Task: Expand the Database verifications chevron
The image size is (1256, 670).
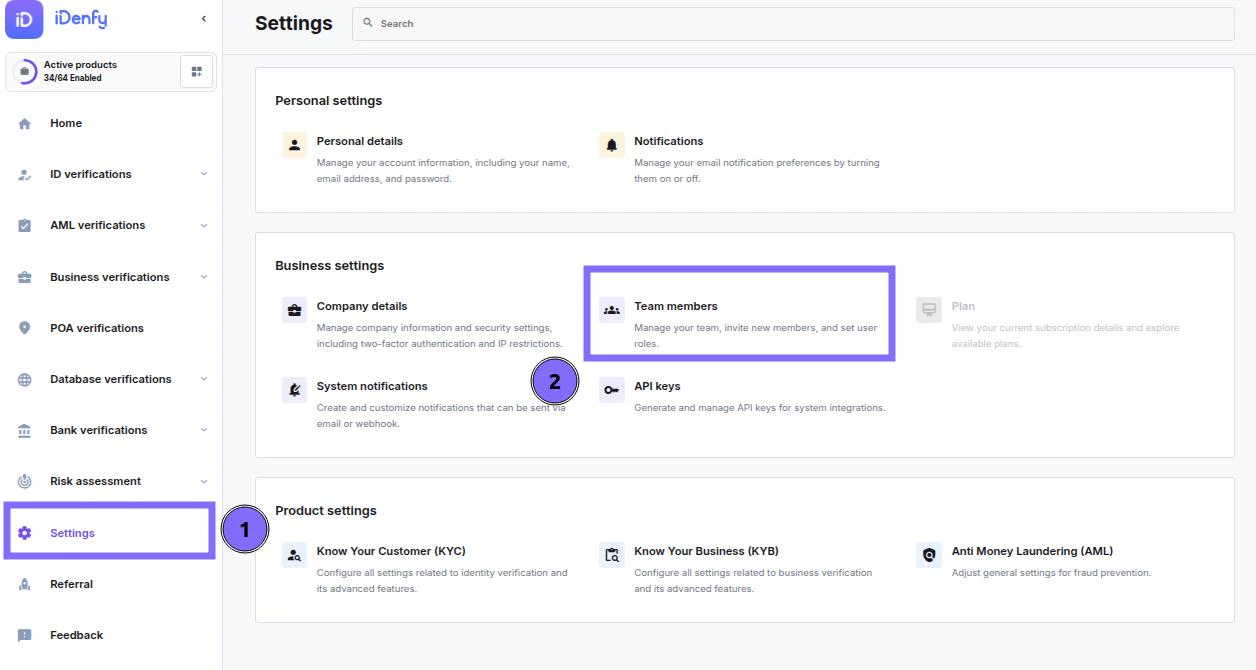Action: [x=204, y=379]
